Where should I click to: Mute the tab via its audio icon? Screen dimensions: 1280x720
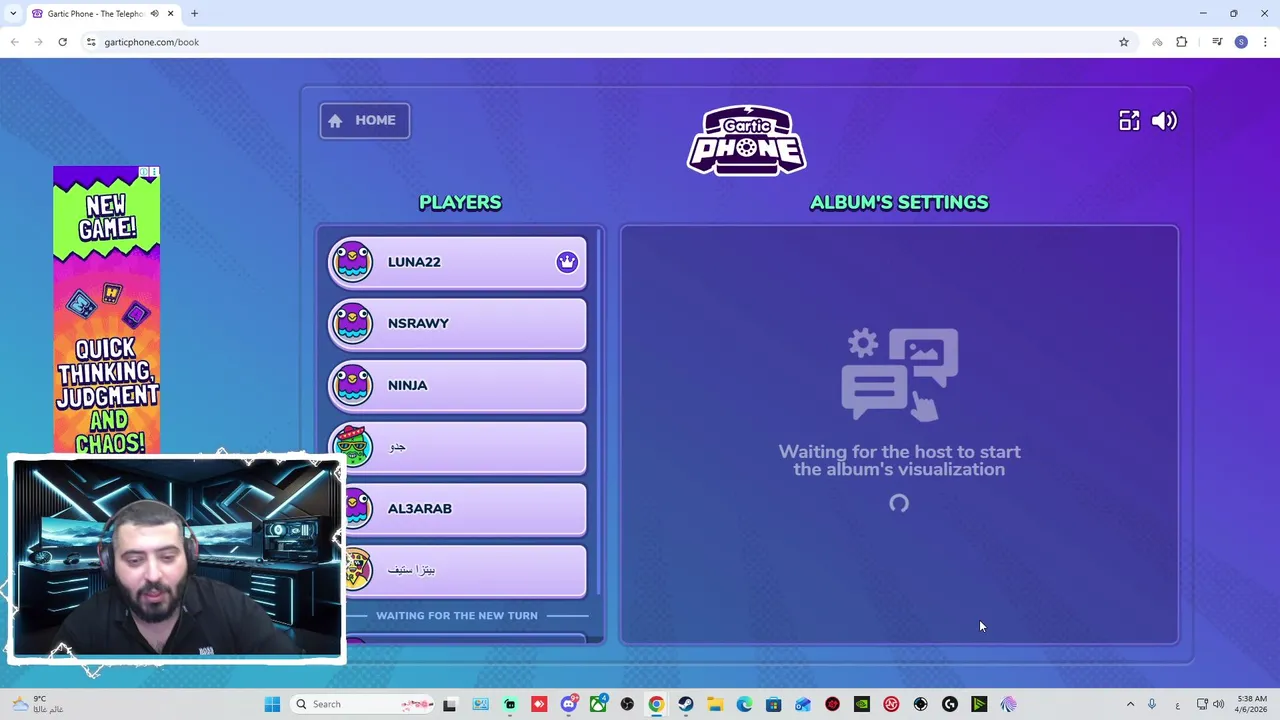tap(154, 14)
